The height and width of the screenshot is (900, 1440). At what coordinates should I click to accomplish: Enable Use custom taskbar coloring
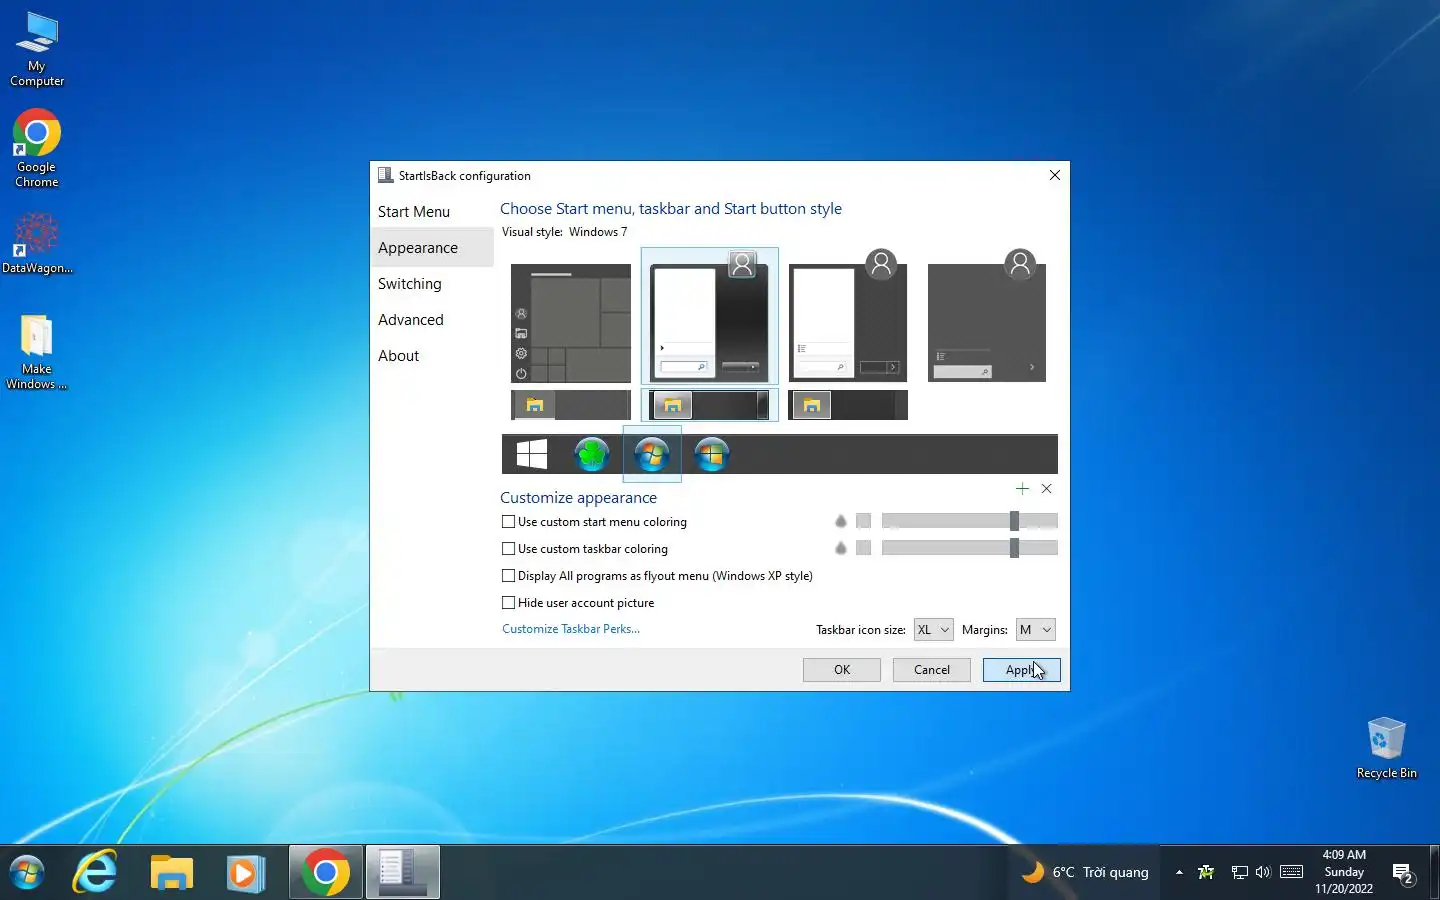click(508, 548)
